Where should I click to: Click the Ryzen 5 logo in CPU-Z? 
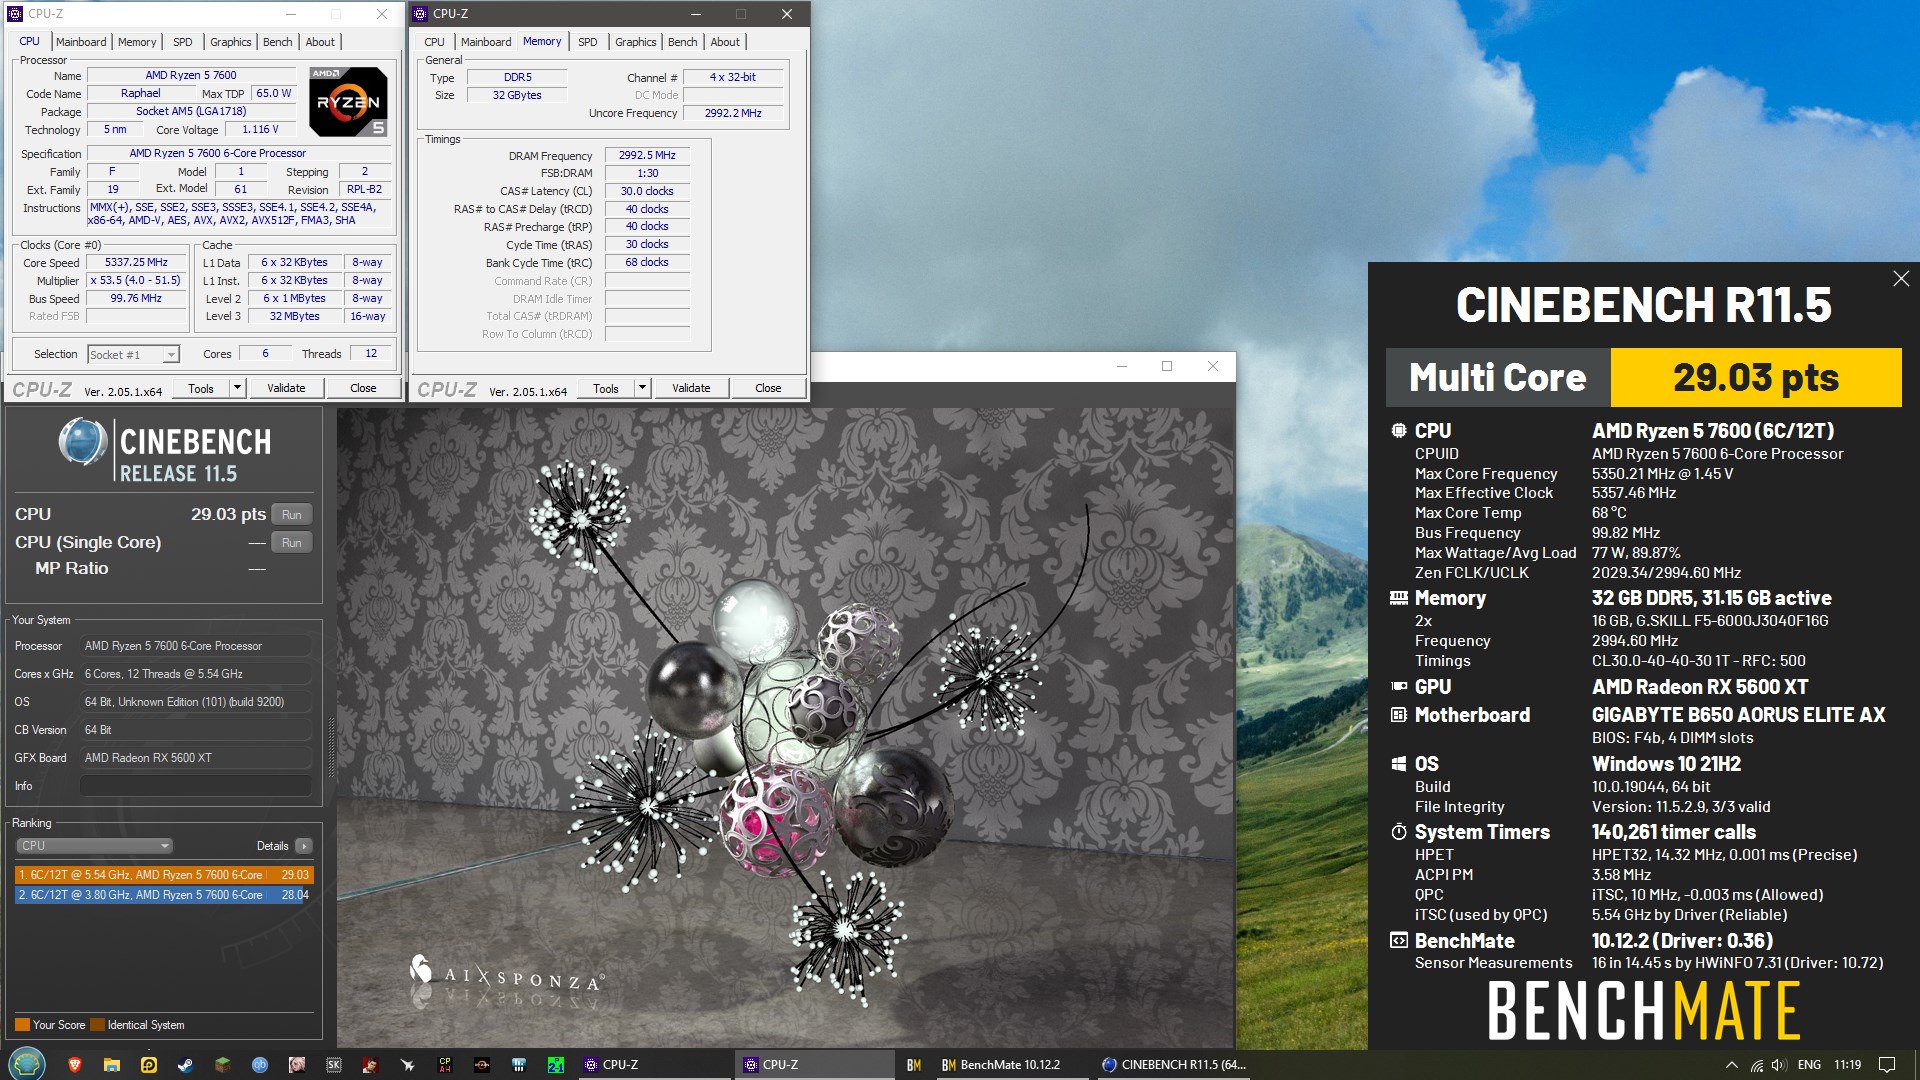347,101
